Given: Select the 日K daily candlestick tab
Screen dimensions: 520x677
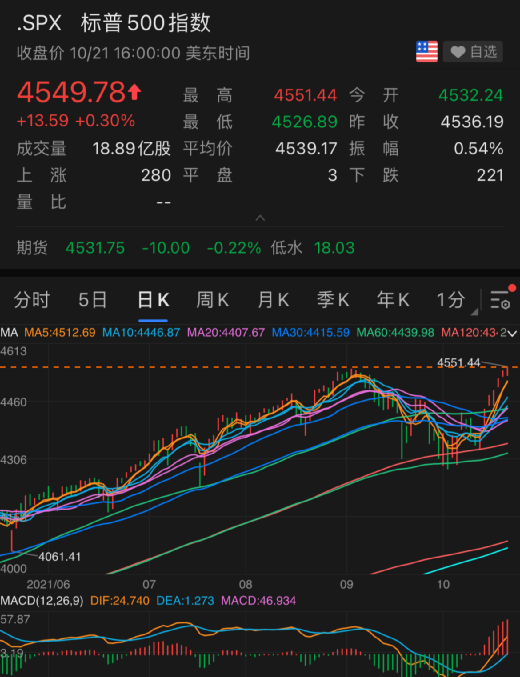Looking at the screenshot, I should pos(153,300).
